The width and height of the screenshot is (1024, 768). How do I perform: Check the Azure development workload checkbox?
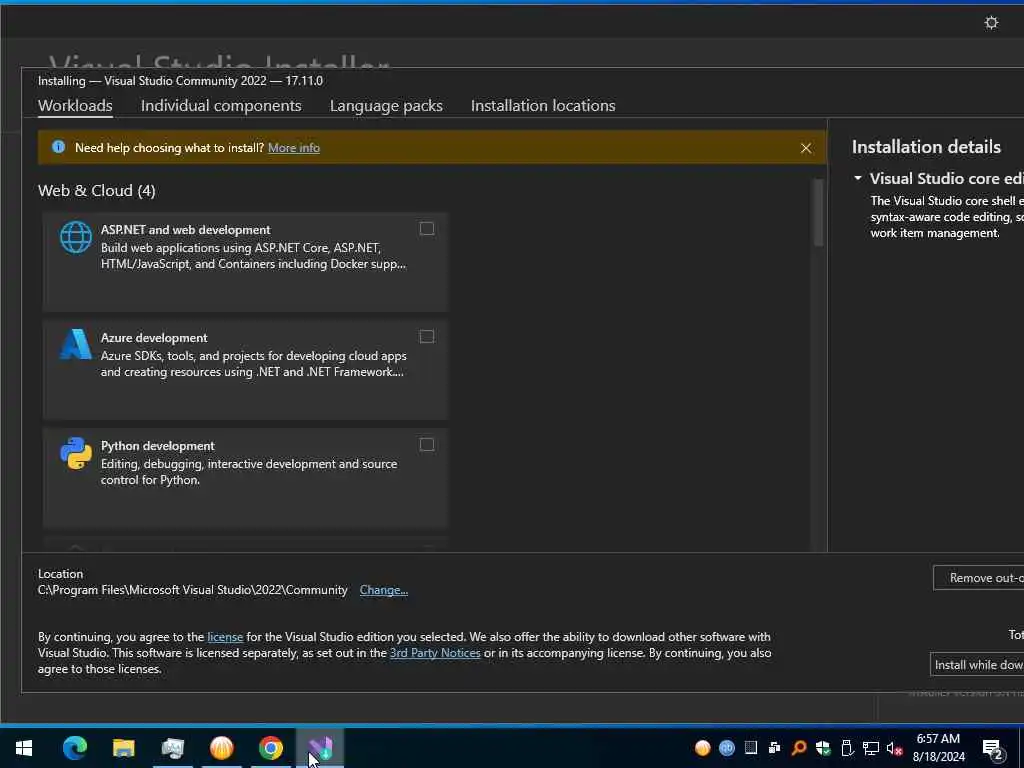coord(426,336)
